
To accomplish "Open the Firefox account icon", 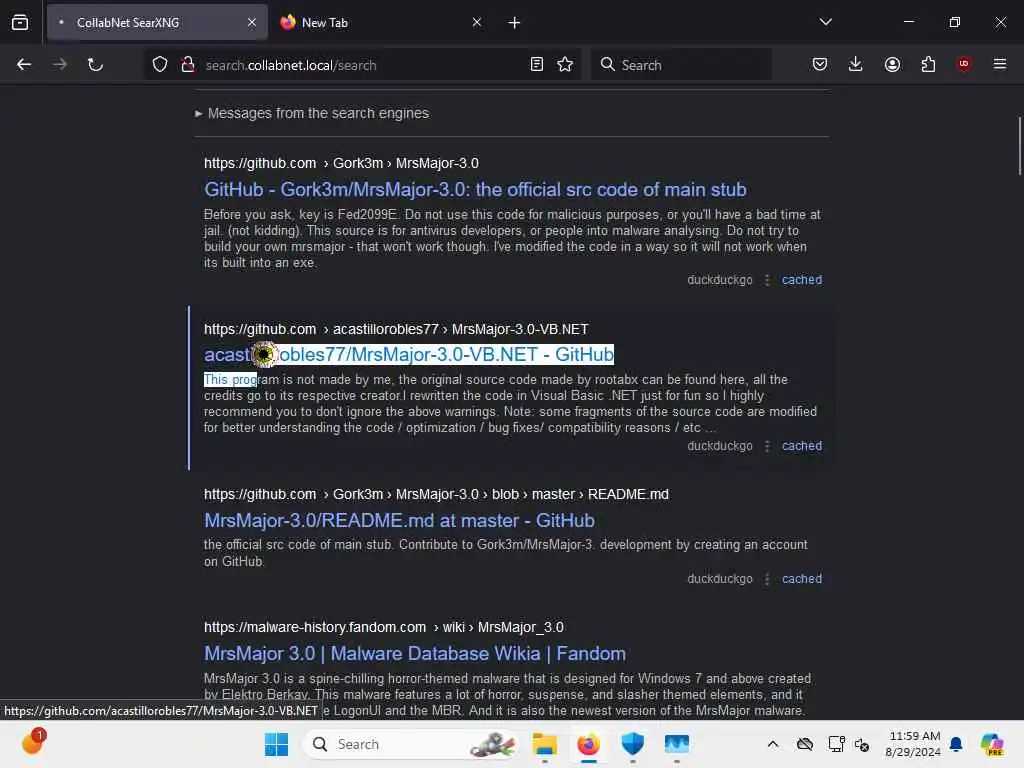I will point(892,64).
